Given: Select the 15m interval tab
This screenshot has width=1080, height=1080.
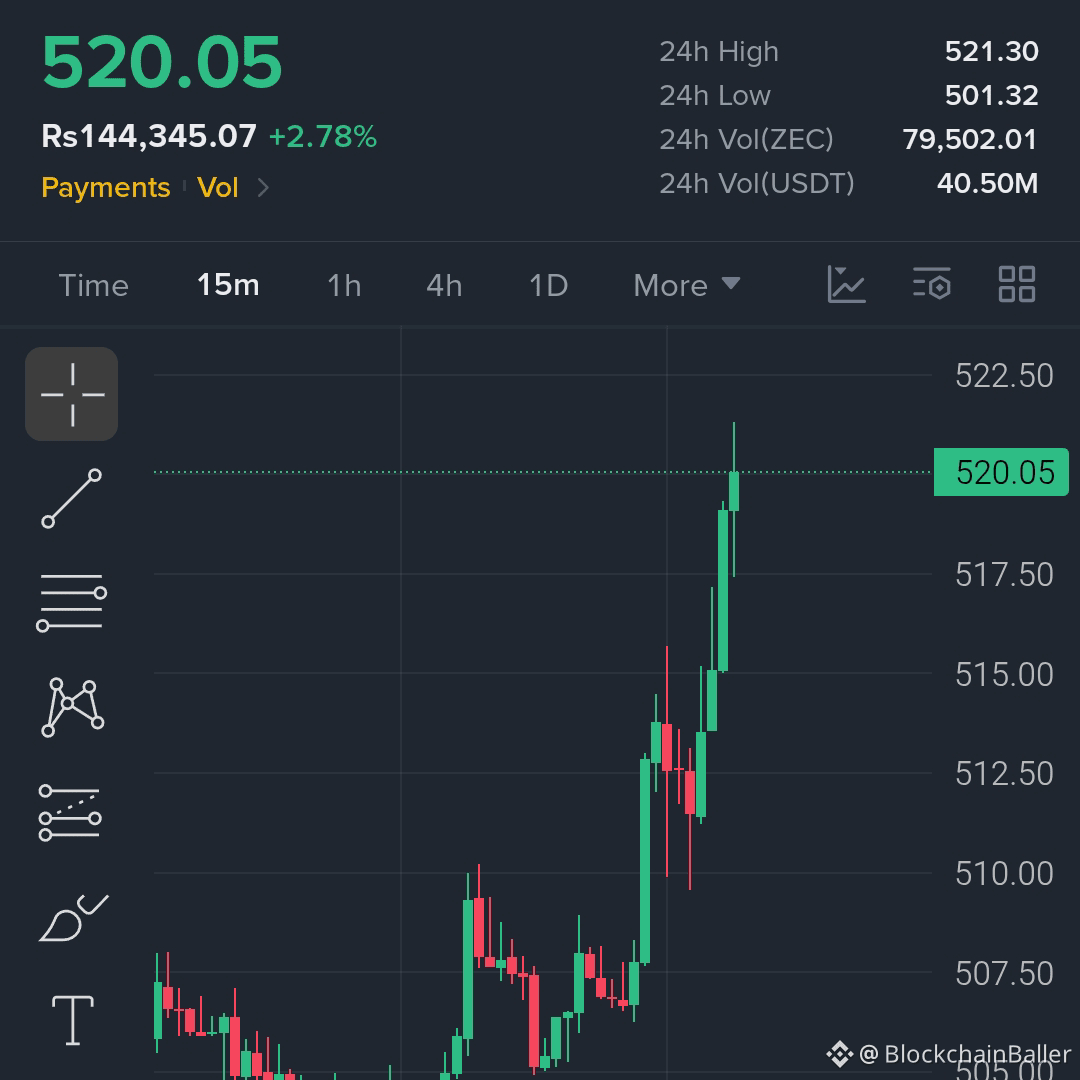Looking at the screenshot, I should coord(228,284).
